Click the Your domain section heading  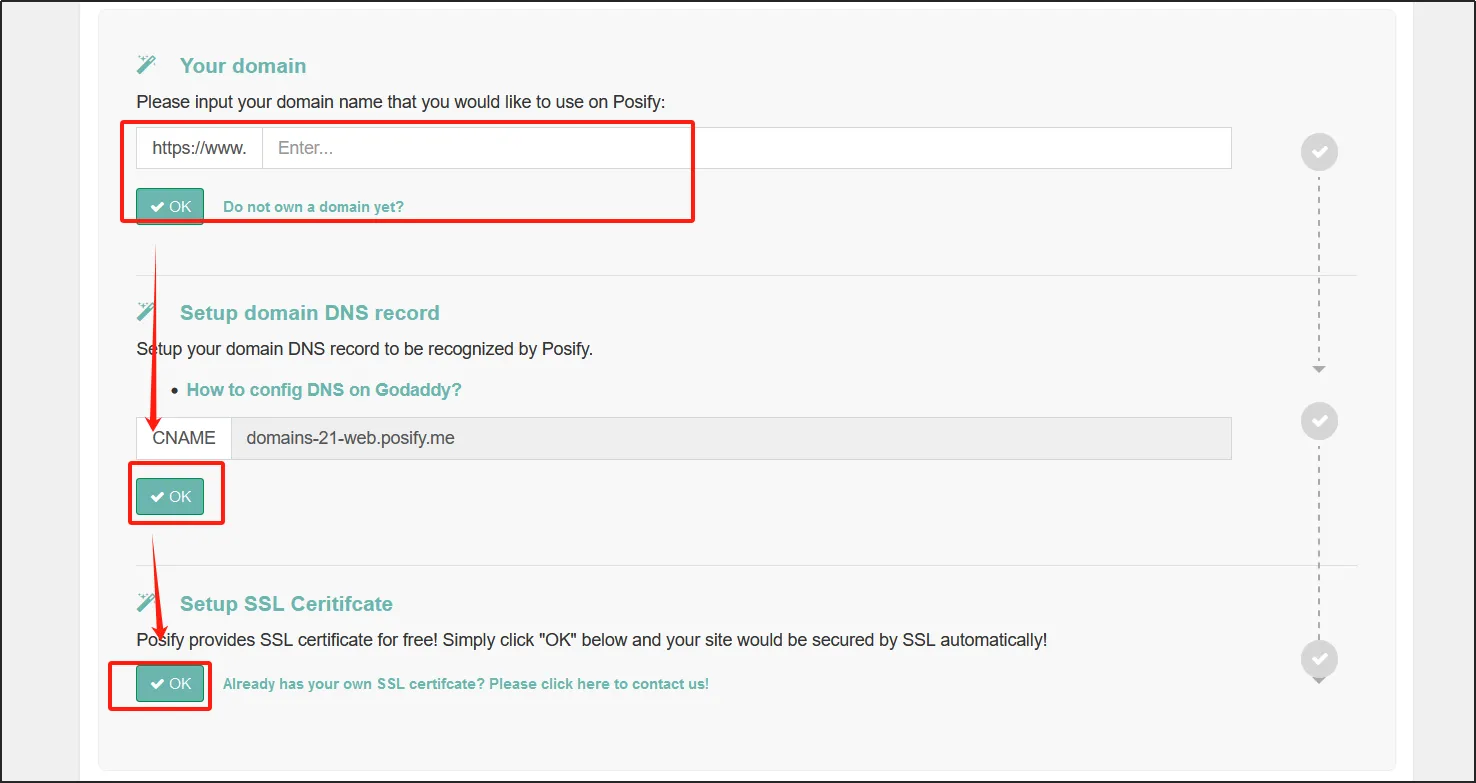(243, 66)
